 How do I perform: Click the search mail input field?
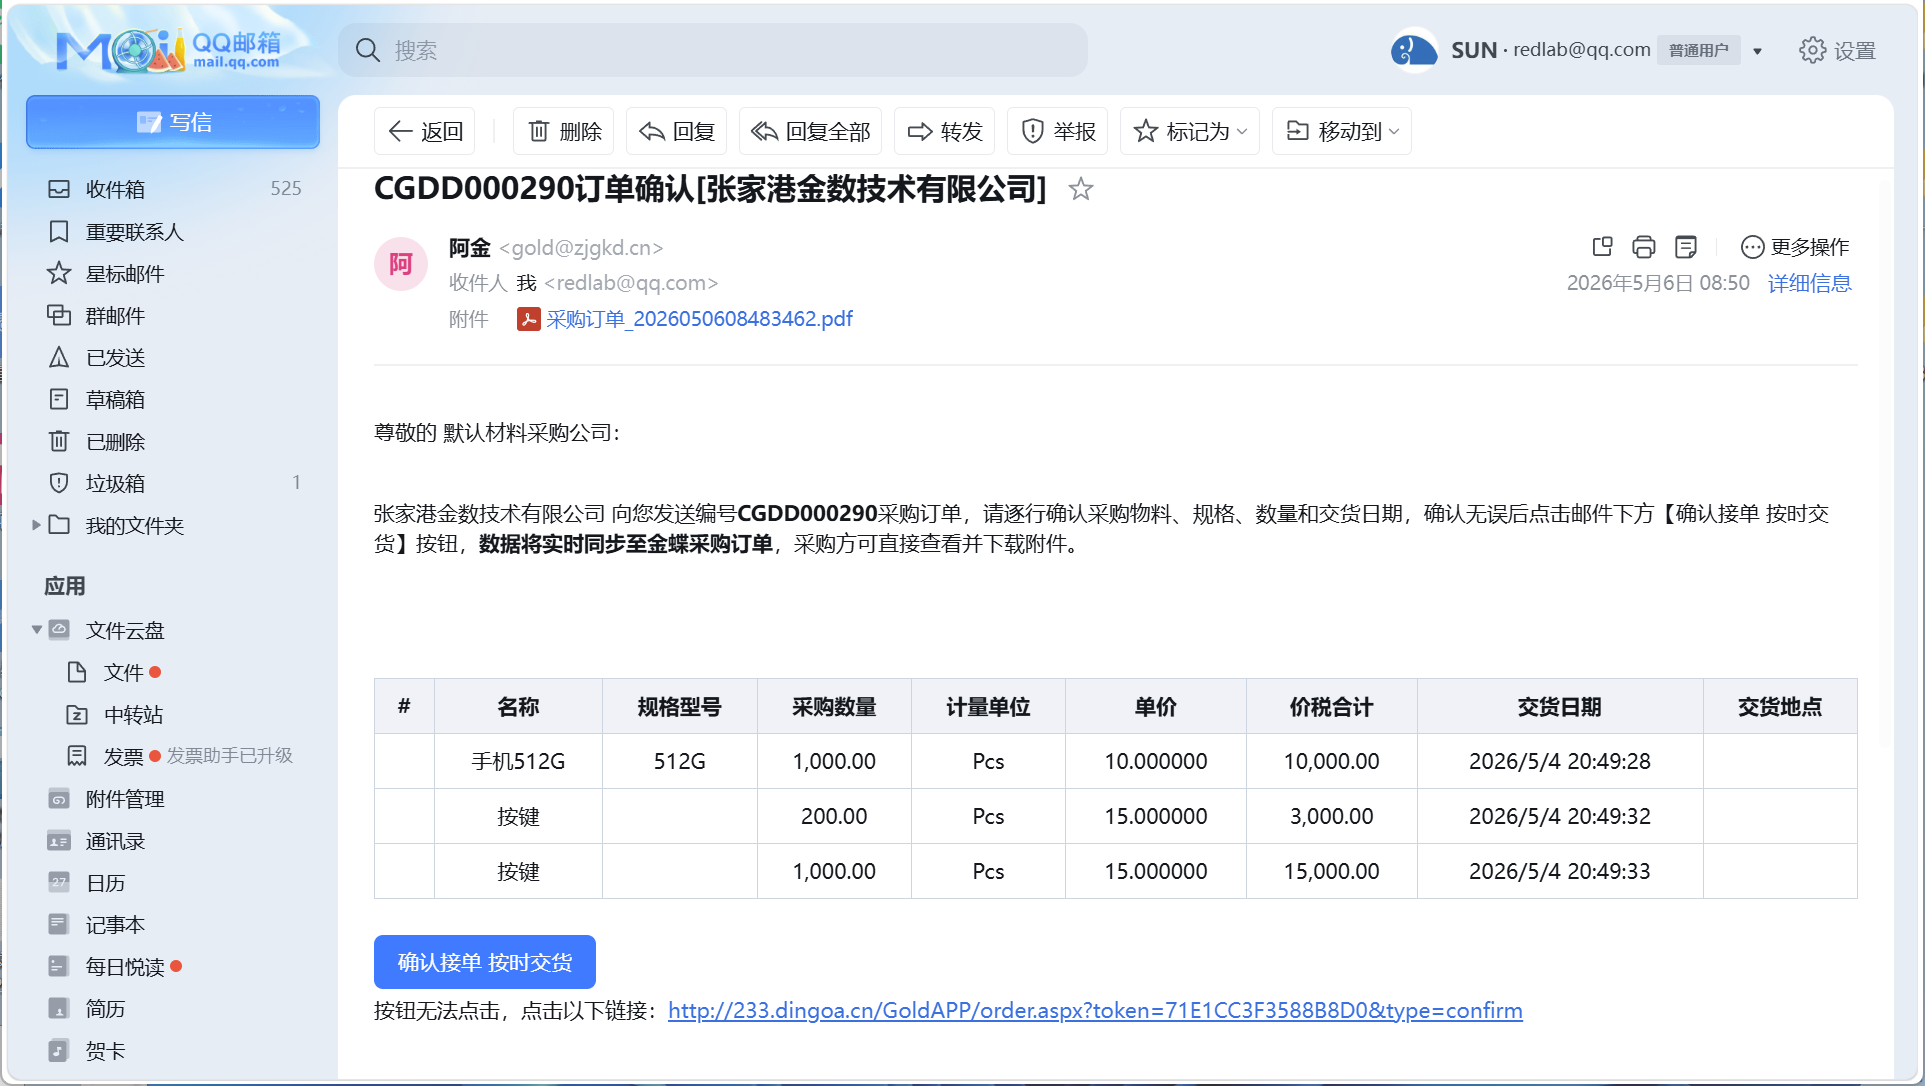click(712, 50)
